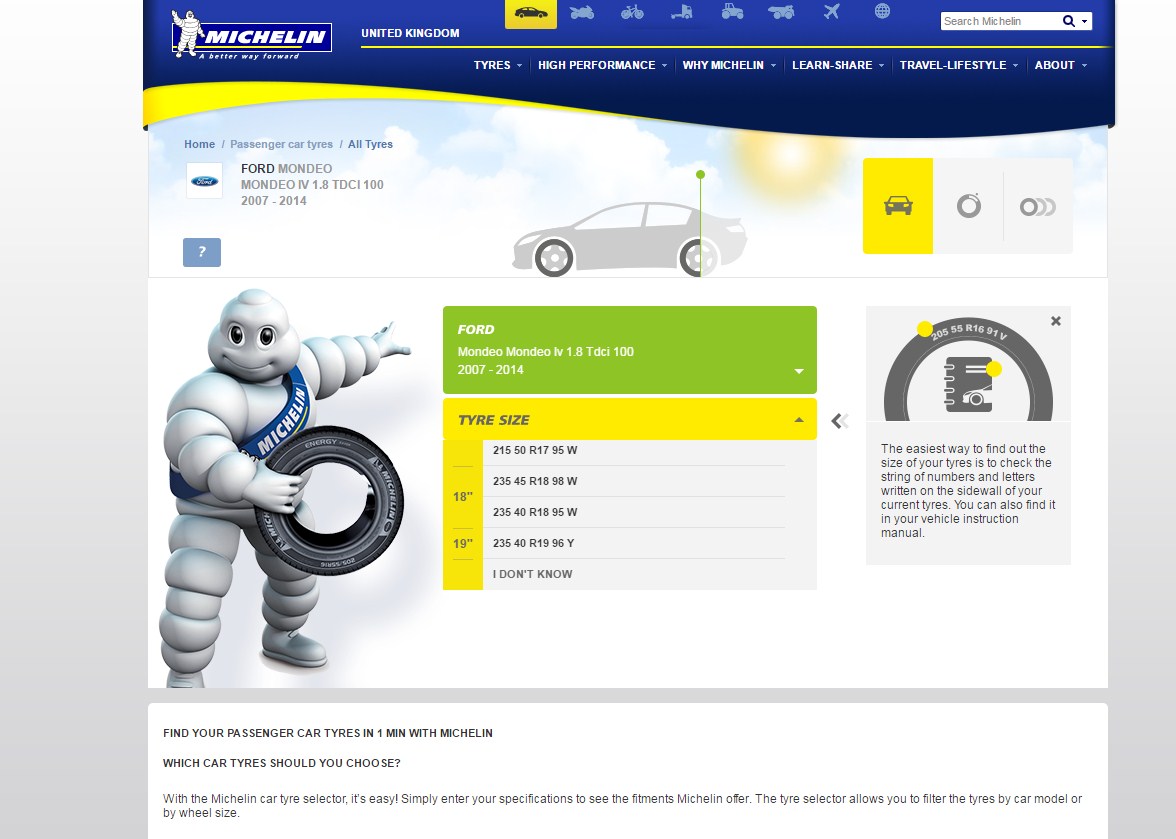
Task: Select the car tyres category icon
Action: [531, 13]
